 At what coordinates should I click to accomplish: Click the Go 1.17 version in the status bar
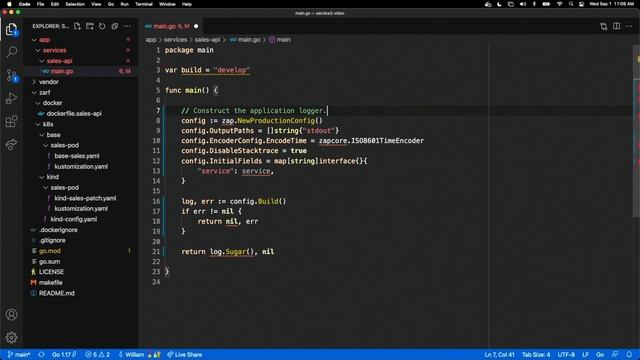pos(64,355)
